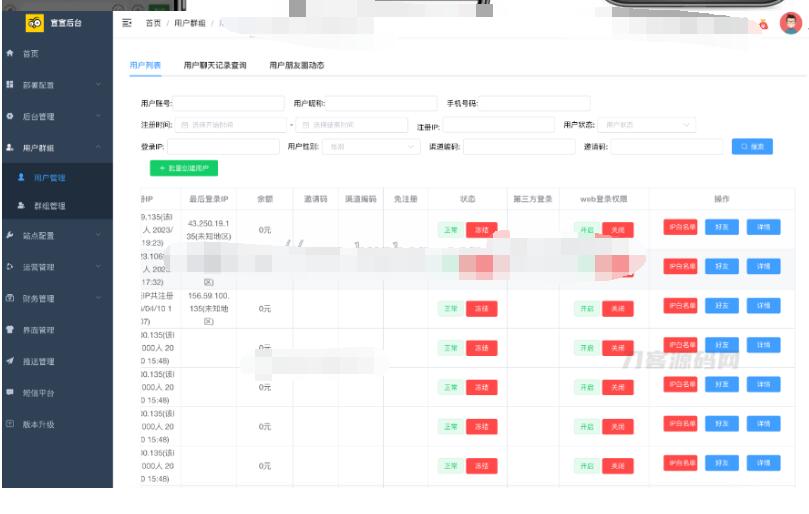Click the blue search button
This screenshot has height=514, width=809.
(x=752, y=147)
